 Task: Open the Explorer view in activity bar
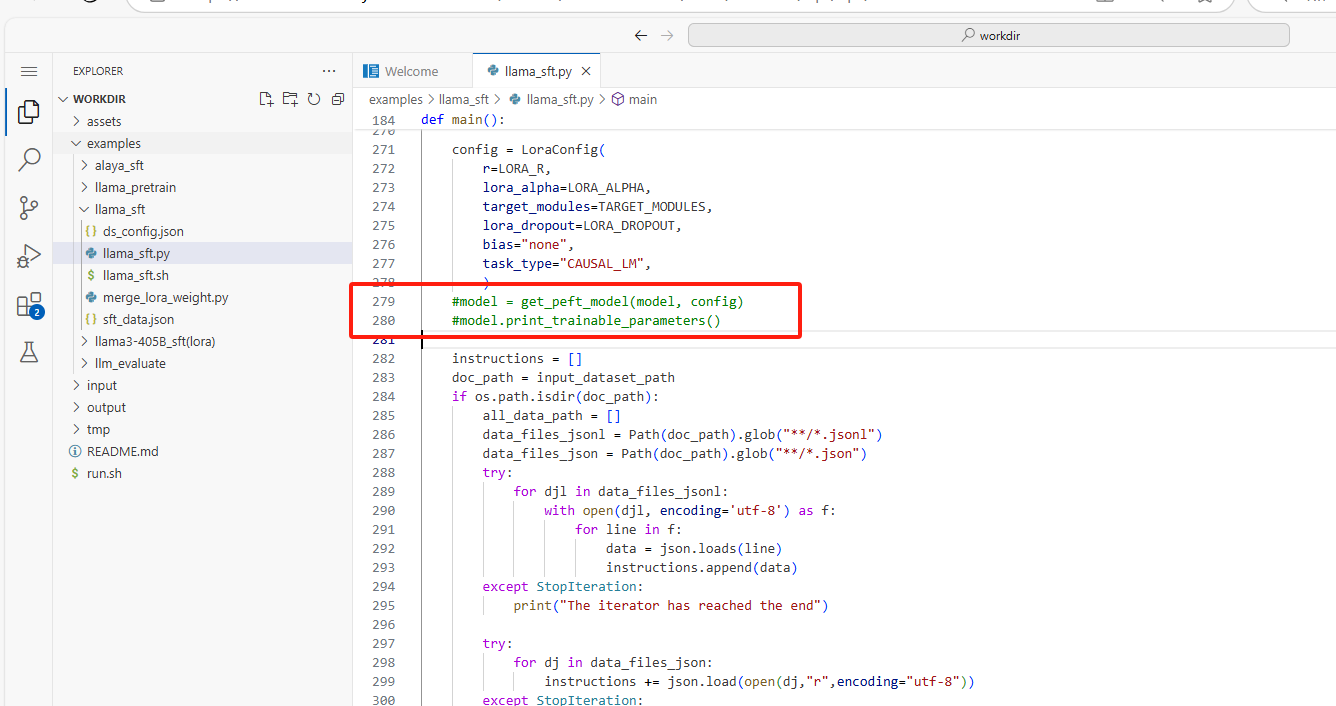[x=29, y=111]
